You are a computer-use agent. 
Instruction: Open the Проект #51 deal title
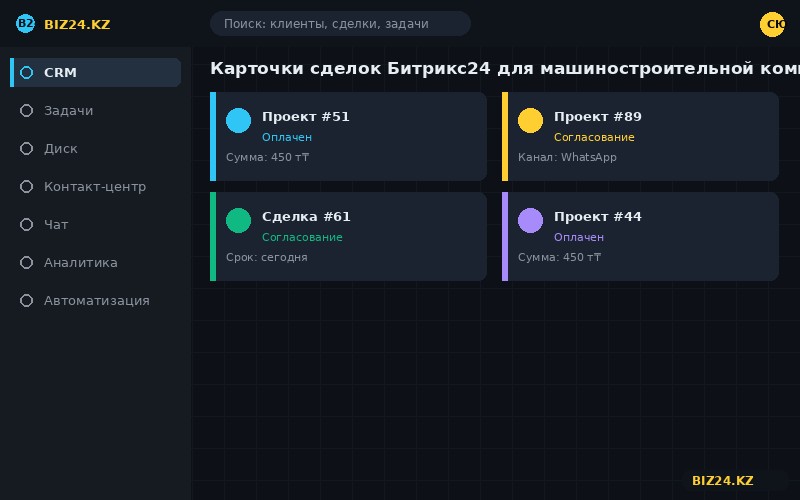pos(306,117)
